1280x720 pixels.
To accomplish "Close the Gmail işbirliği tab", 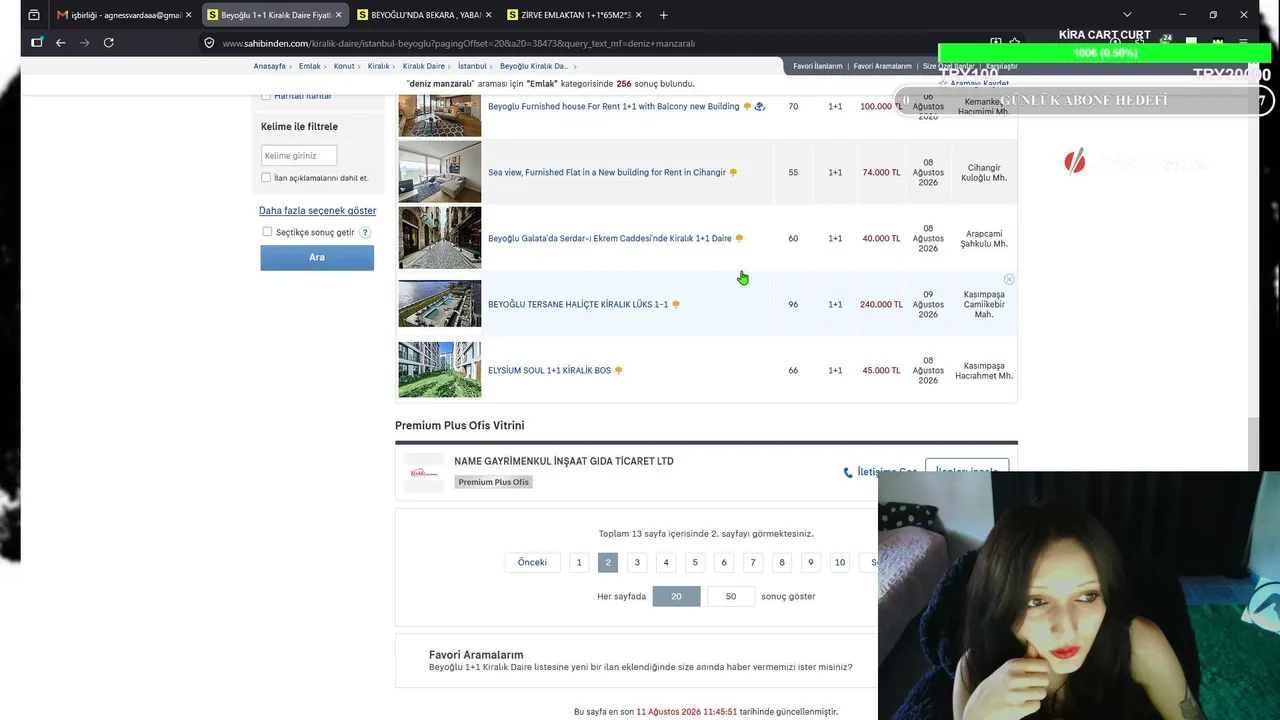I will (x=188, y=15).
